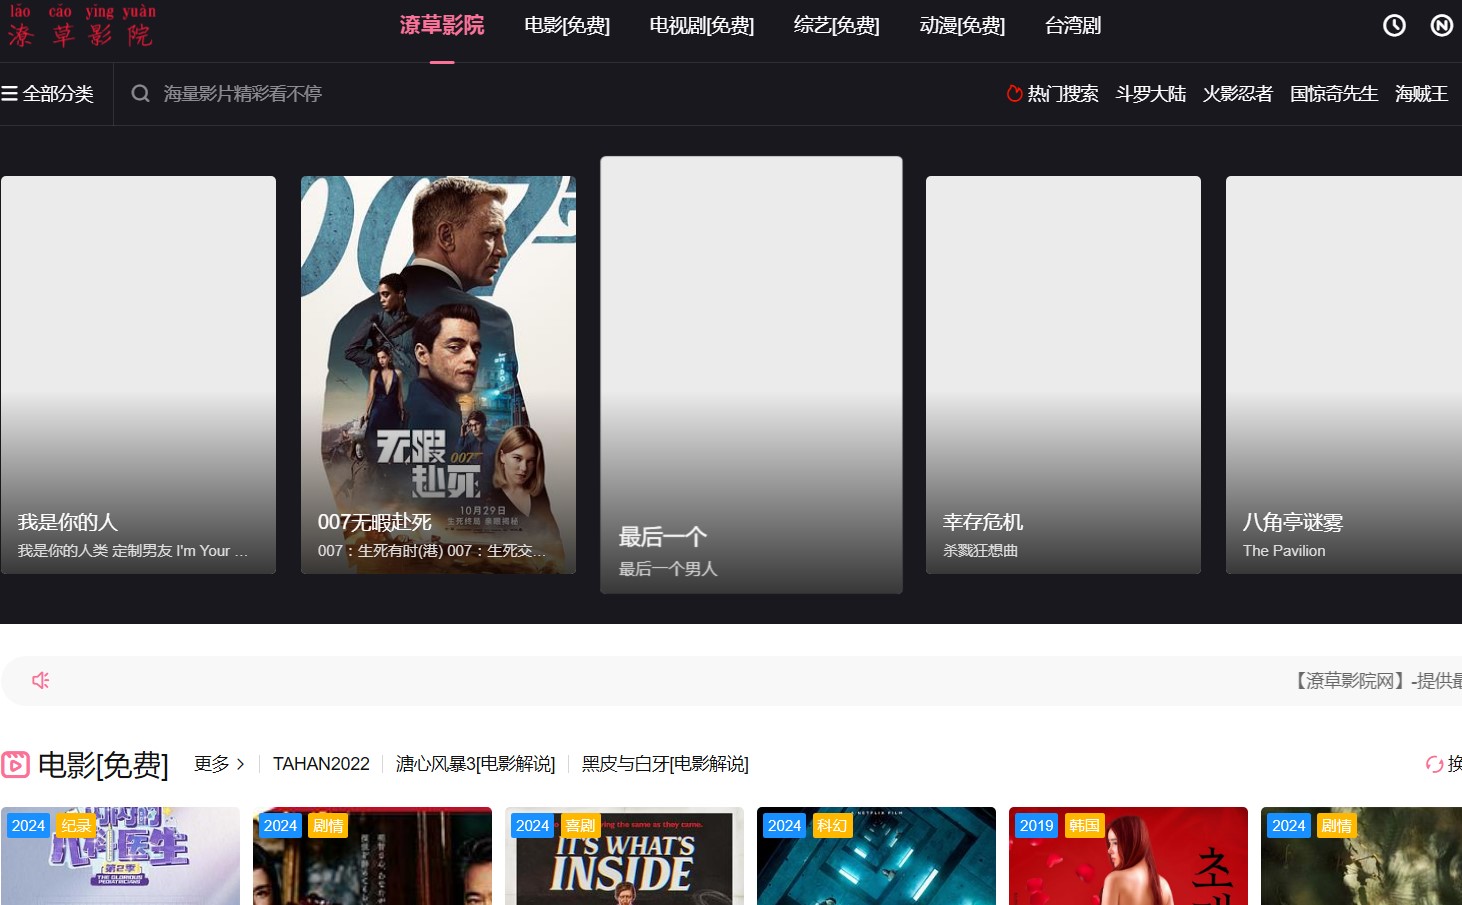Screen dimensions: 1462x905
Task: Open the 八角亭谜雾 carousel card
Action: pos(1344,375)
